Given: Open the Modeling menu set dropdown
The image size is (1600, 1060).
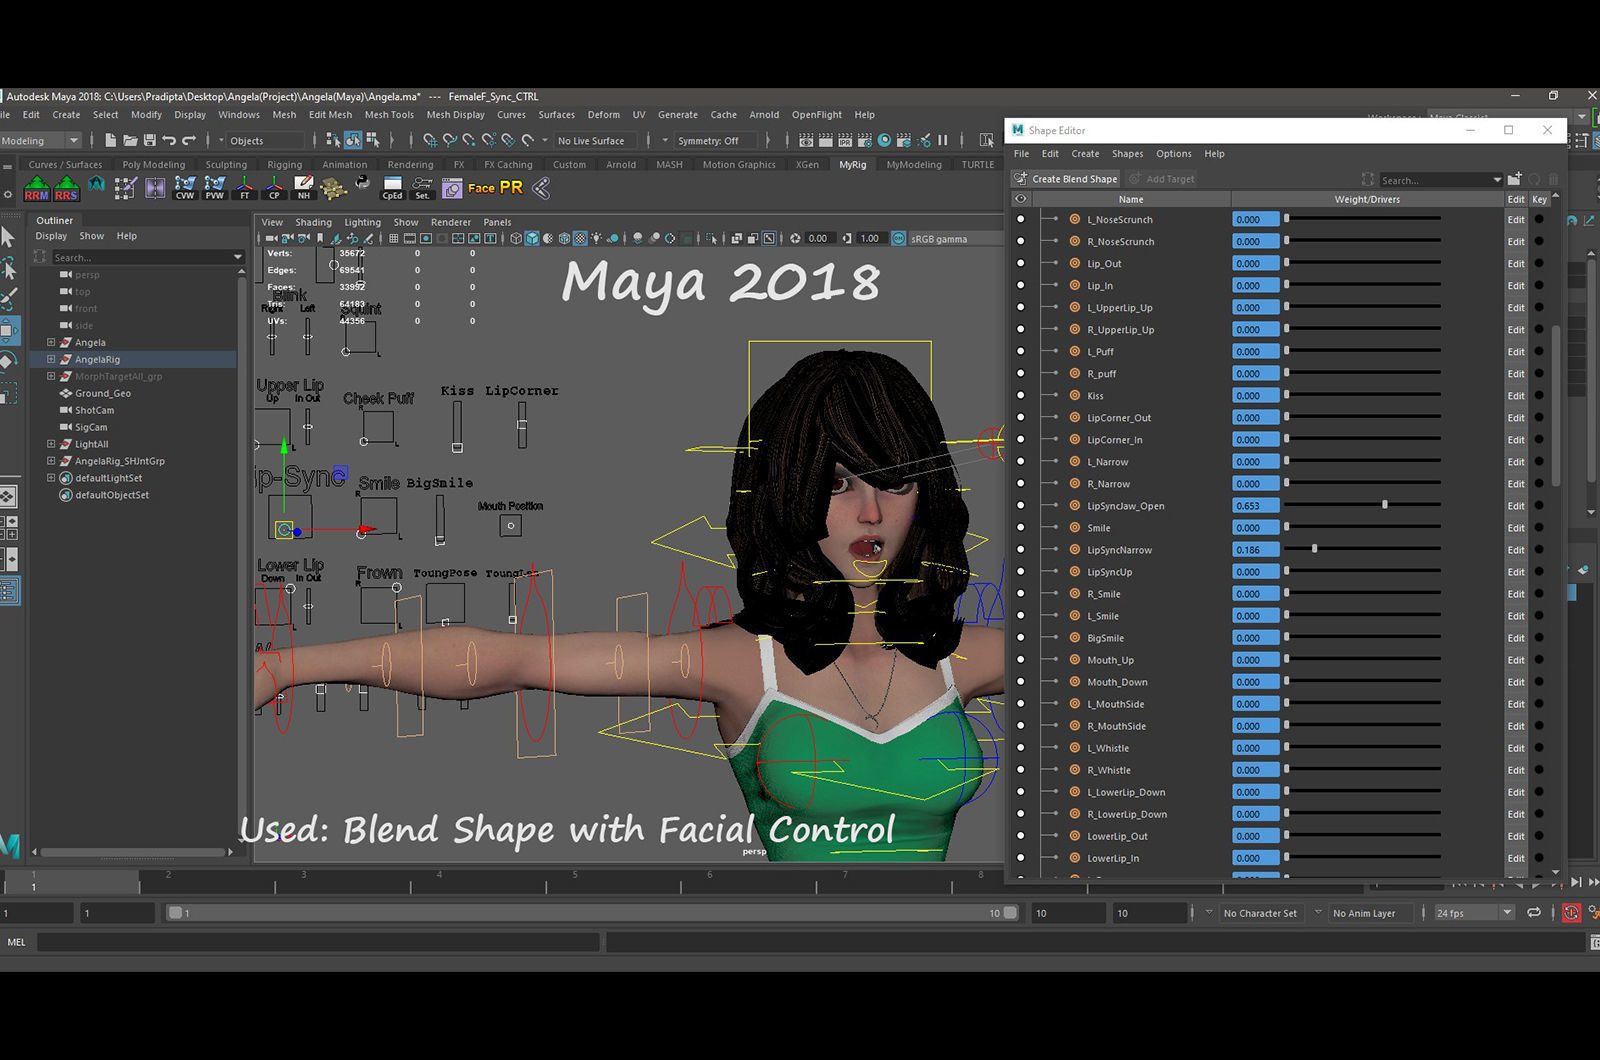Looking at the screenshot, I should coord(40,141).
